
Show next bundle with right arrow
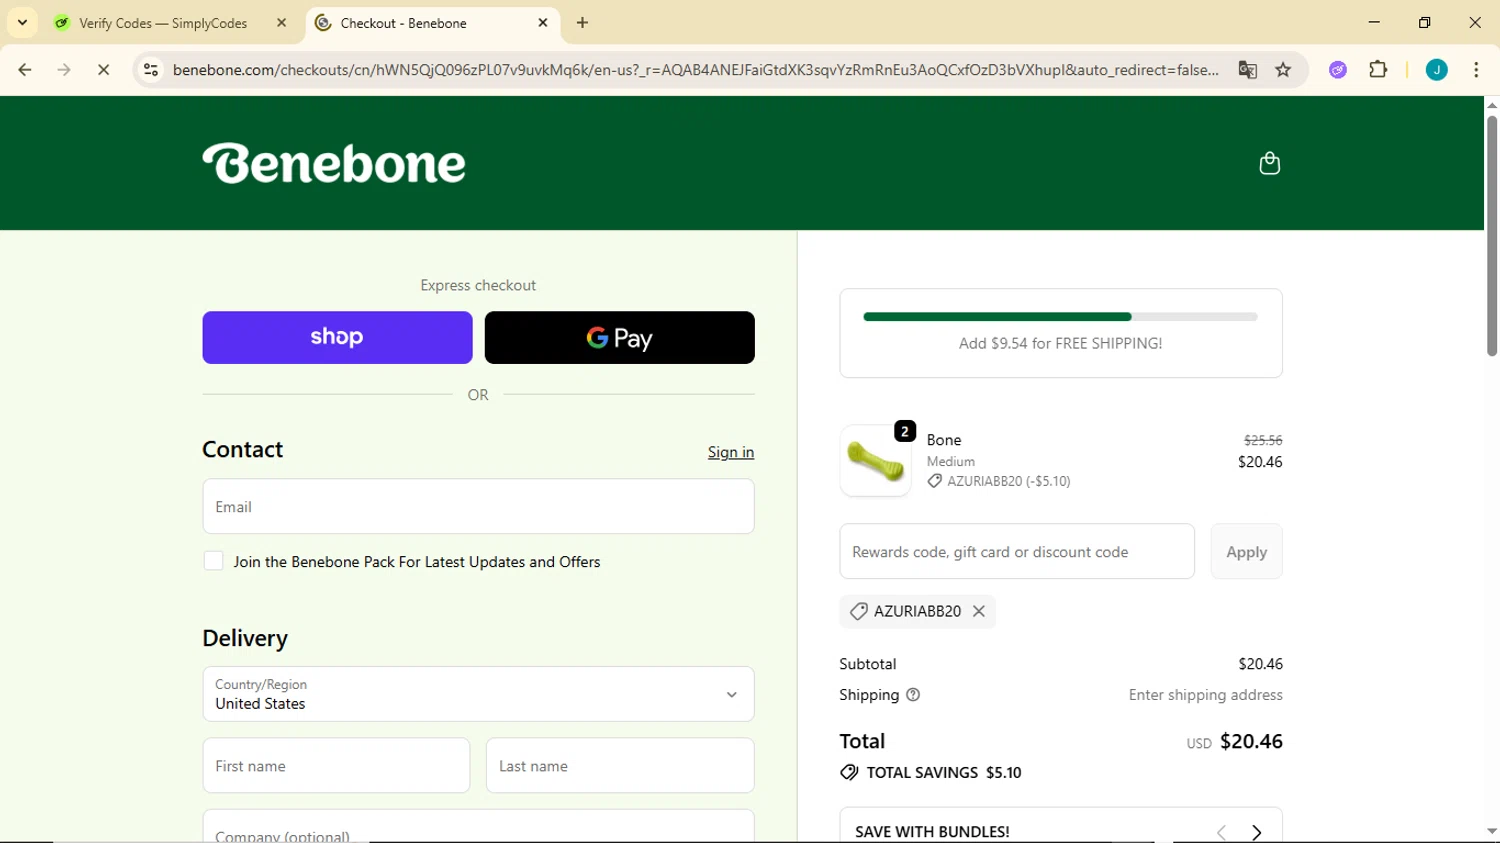[1257, 832]
